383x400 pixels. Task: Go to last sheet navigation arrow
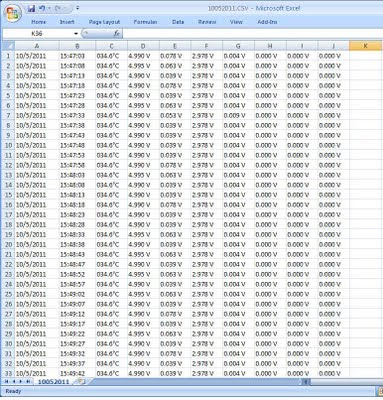[x=28, y=381]
